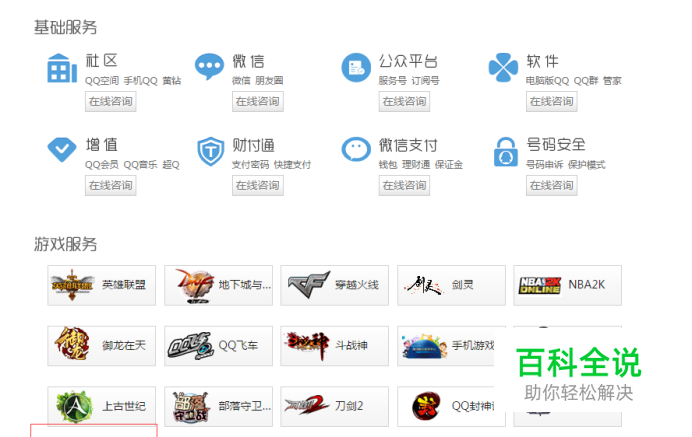
Task: Click the QQ飞车 speed logo
Action: (191, 345)
